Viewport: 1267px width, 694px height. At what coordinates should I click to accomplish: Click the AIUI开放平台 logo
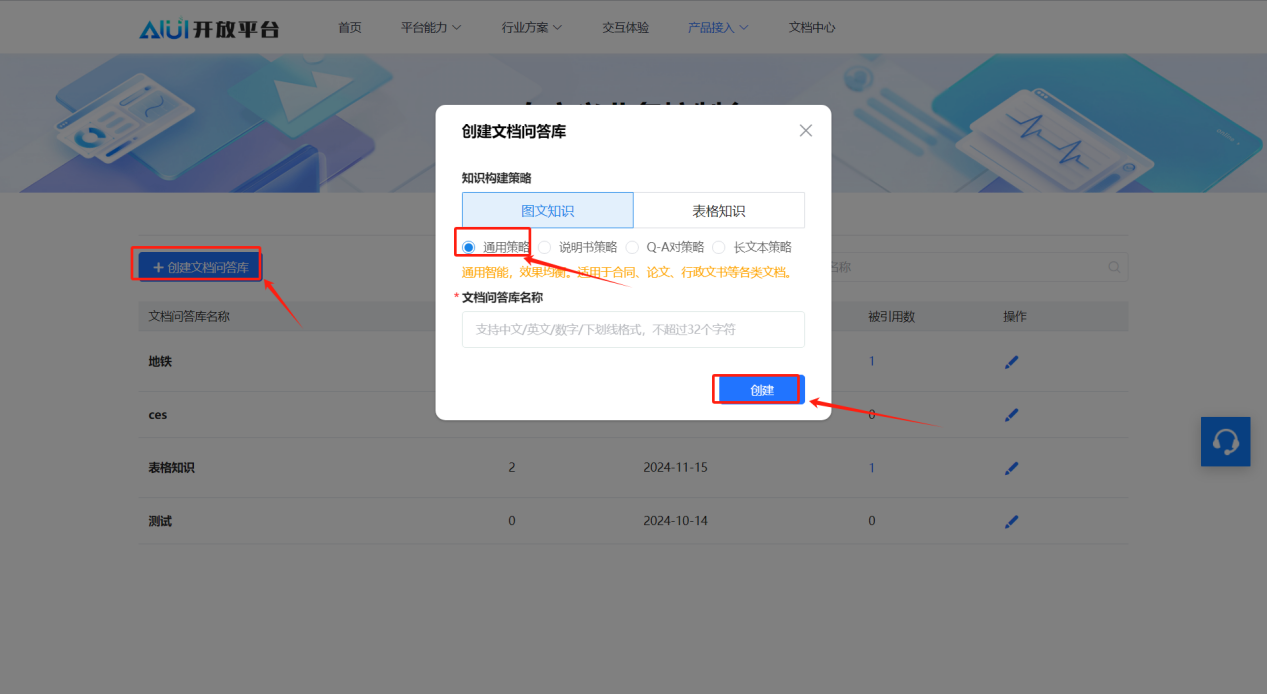[x=209, y=28]
